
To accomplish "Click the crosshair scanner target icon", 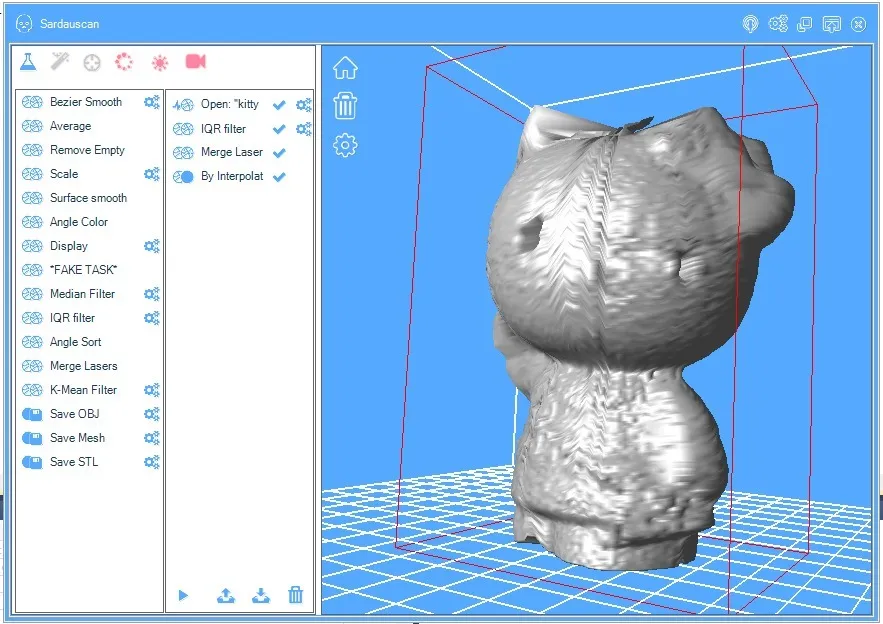I will pyautogui.click(x=94, y=61).
